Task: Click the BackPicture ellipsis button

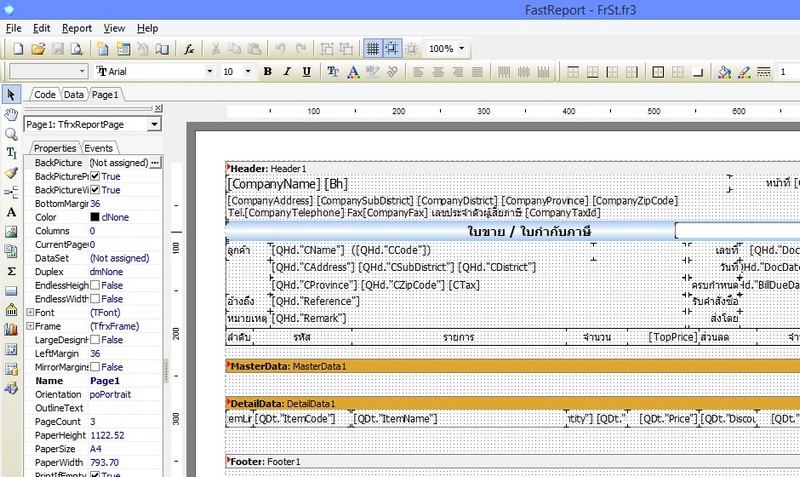Action: 155,162
